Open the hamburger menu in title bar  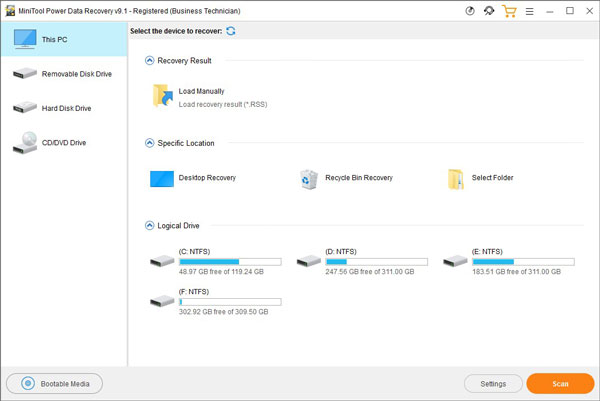pyautogui.click(x=531, y=12)
